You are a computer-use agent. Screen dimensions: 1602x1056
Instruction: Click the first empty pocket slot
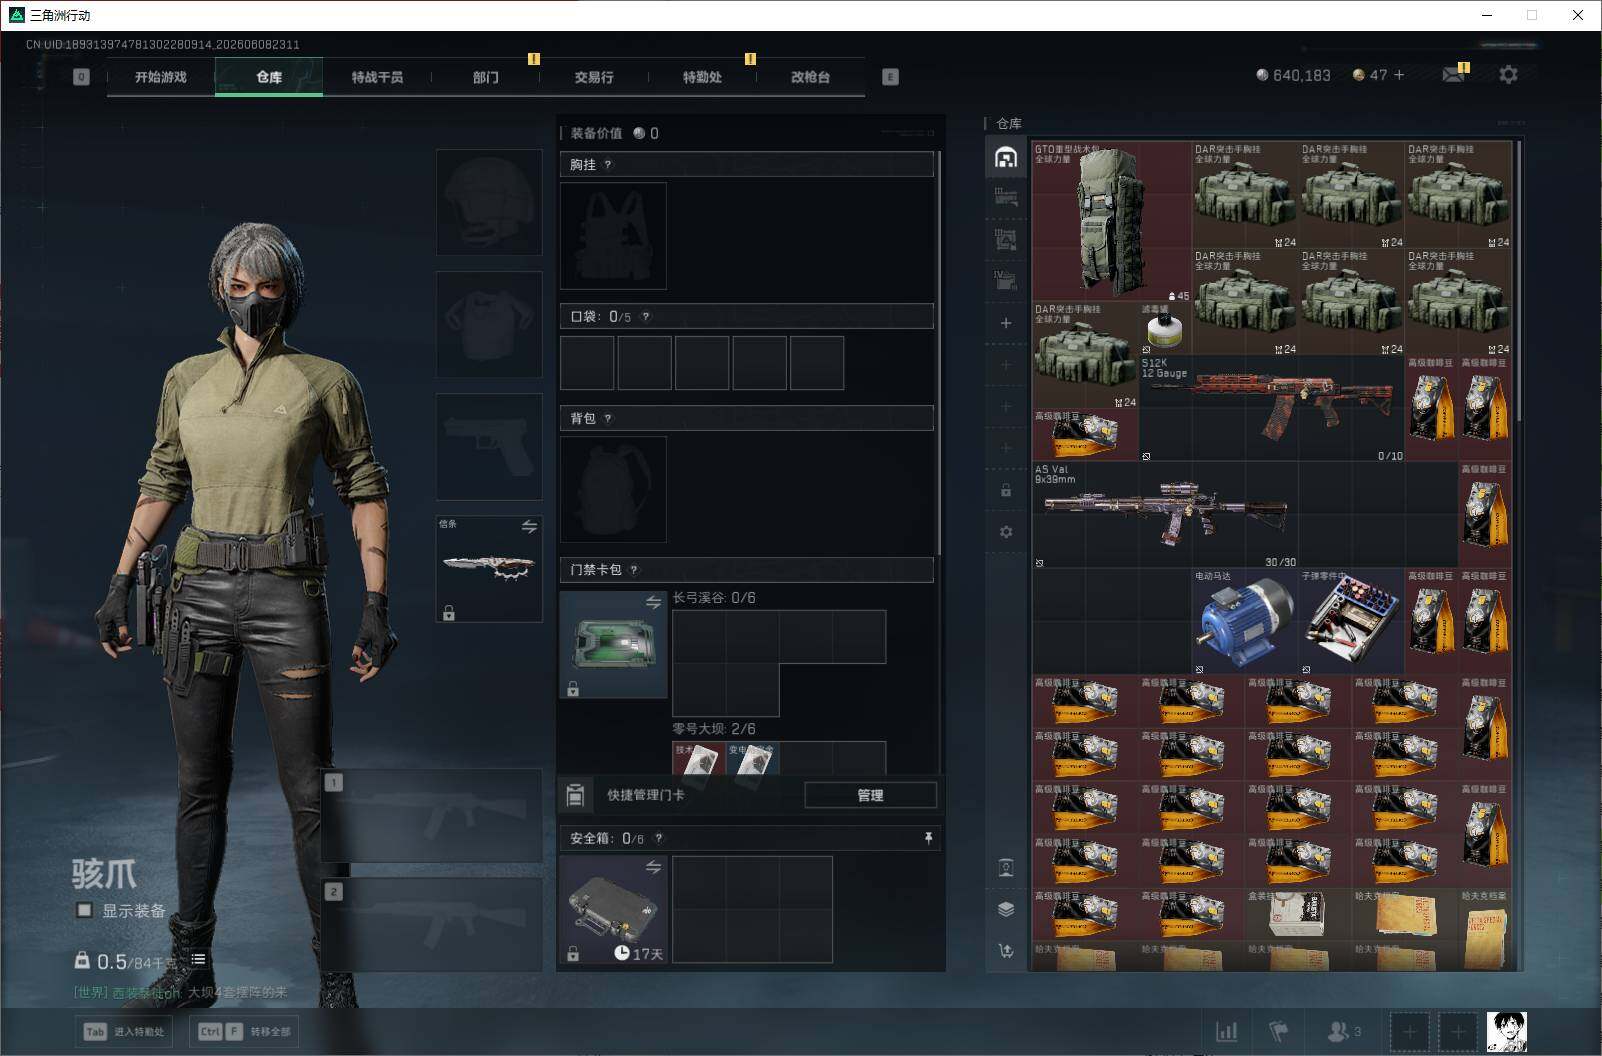click(x=587, y=362)
